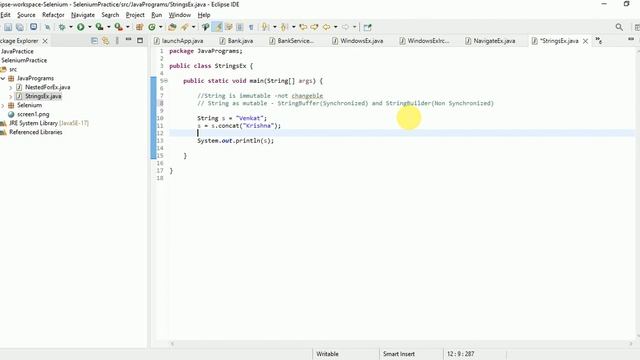The height and width of the screenshot is (360, 640).
Task: Switch to launchApp.java tab
Action: click(178, 41)
